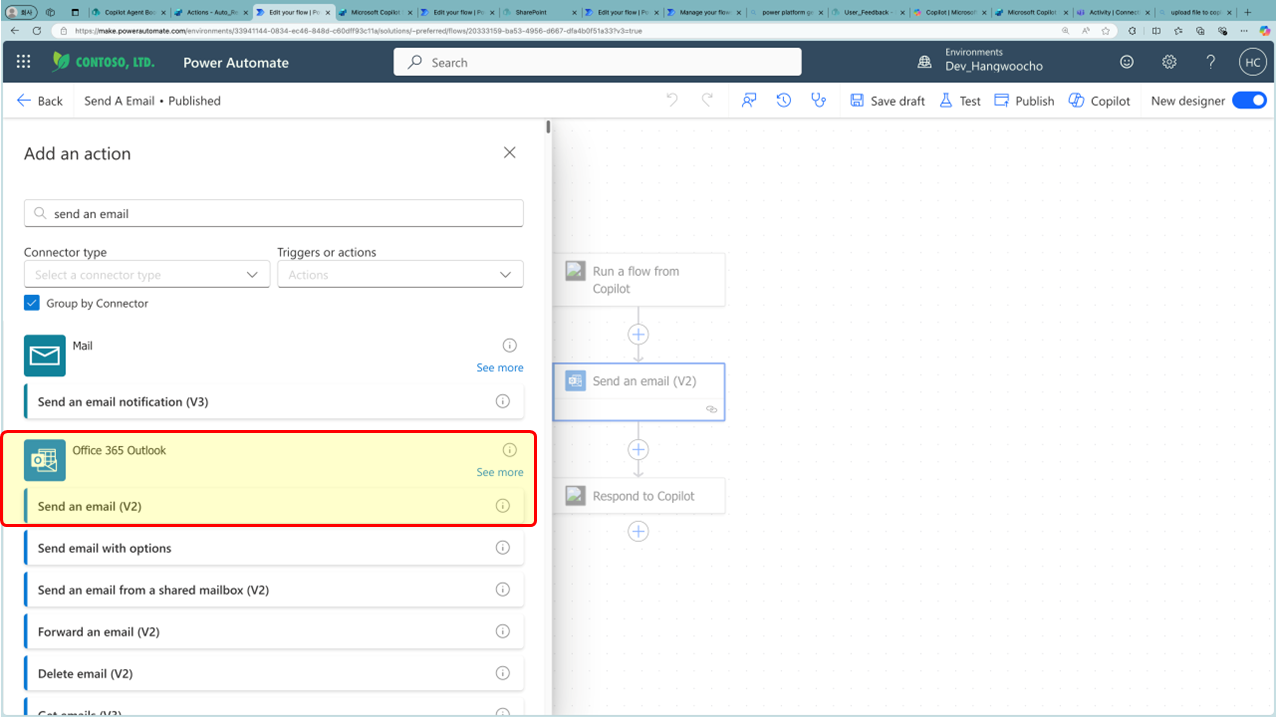1276x717 pixels.
Task: Uncheck Group by Connector checkbox
Action: pyautogui.click(x=32, y=303)
